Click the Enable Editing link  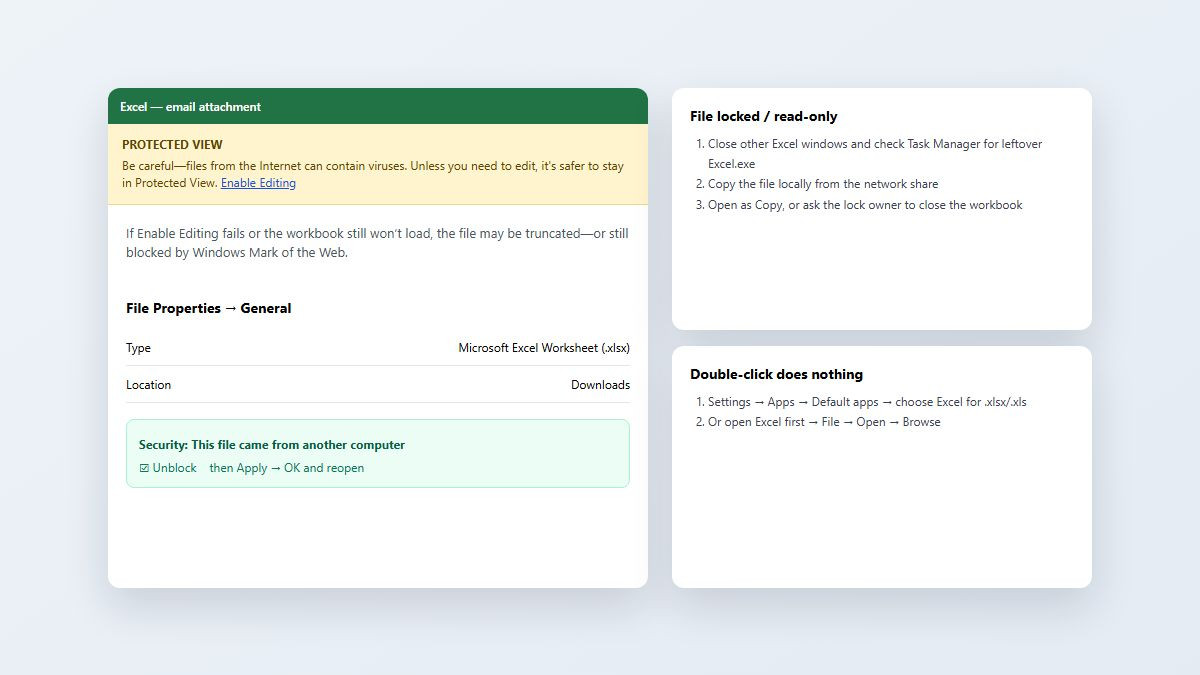click(258, 183)
